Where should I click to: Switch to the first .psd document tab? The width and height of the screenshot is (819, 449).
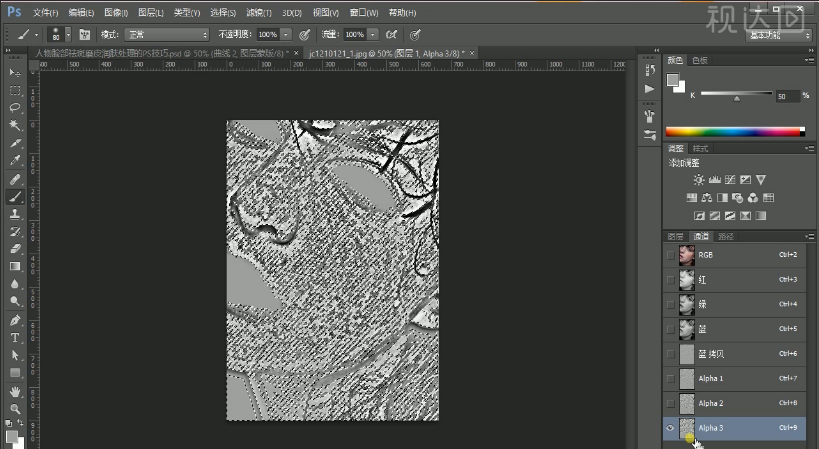coord(162,53)
